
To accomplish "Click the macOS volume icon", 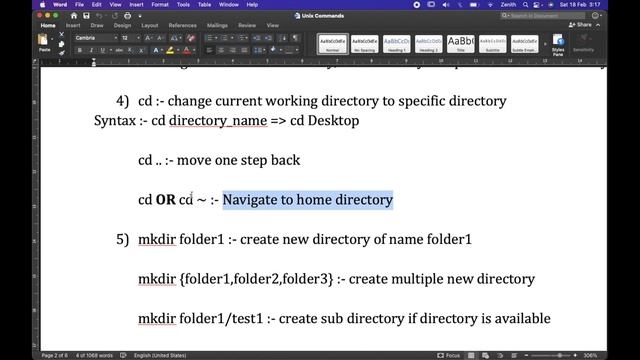I will pos(446,4).
